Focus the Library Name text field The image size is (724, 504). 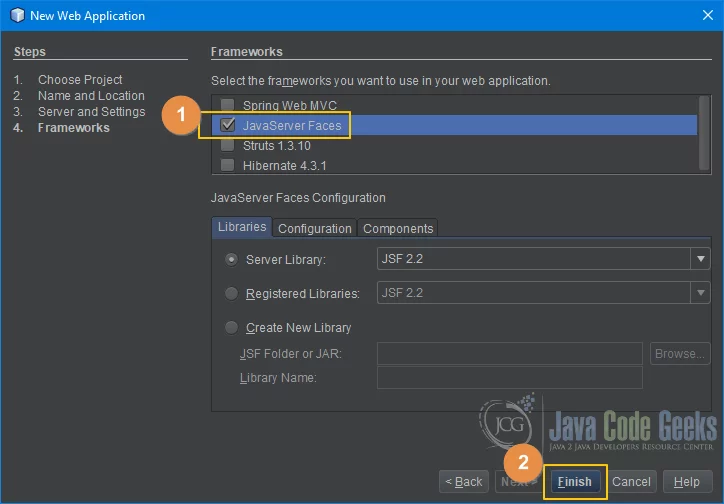pyautogui.click(x=510, y=378)
